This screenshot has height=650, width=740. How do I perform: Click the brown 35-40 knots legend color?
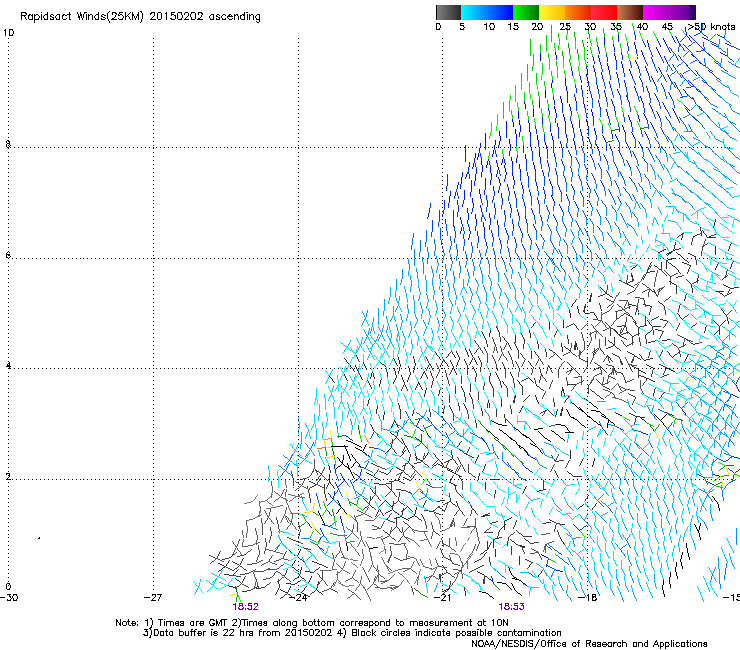point(630,12)
